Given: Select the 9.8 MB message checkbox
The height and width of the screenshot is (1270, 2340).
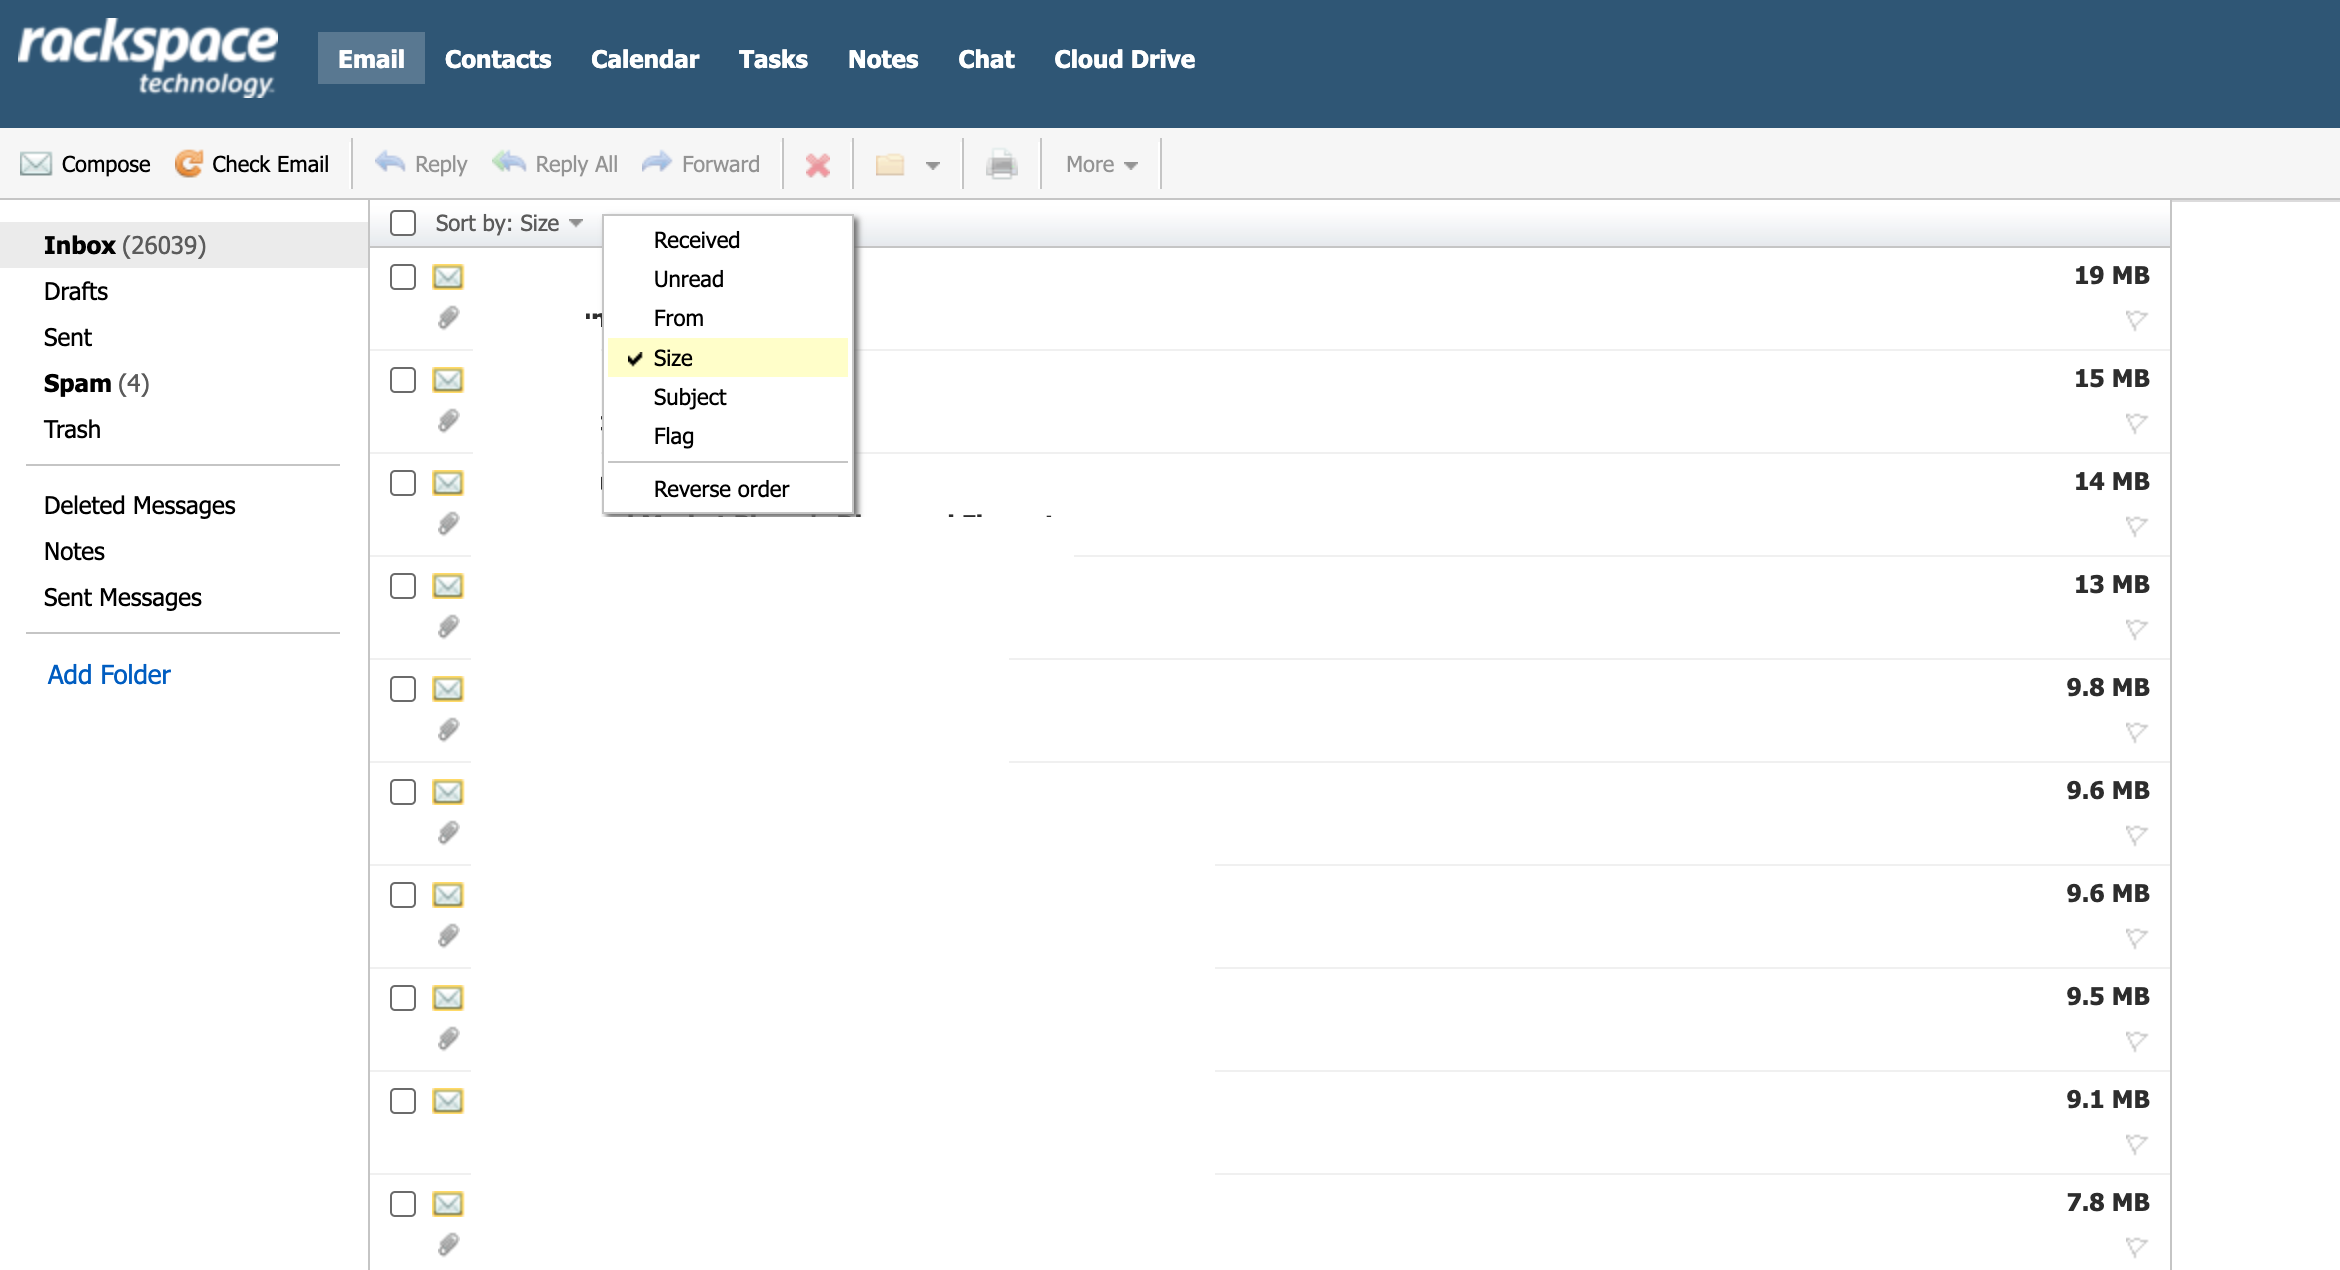Looking at the screenshot, I should [x=403, y=689].
